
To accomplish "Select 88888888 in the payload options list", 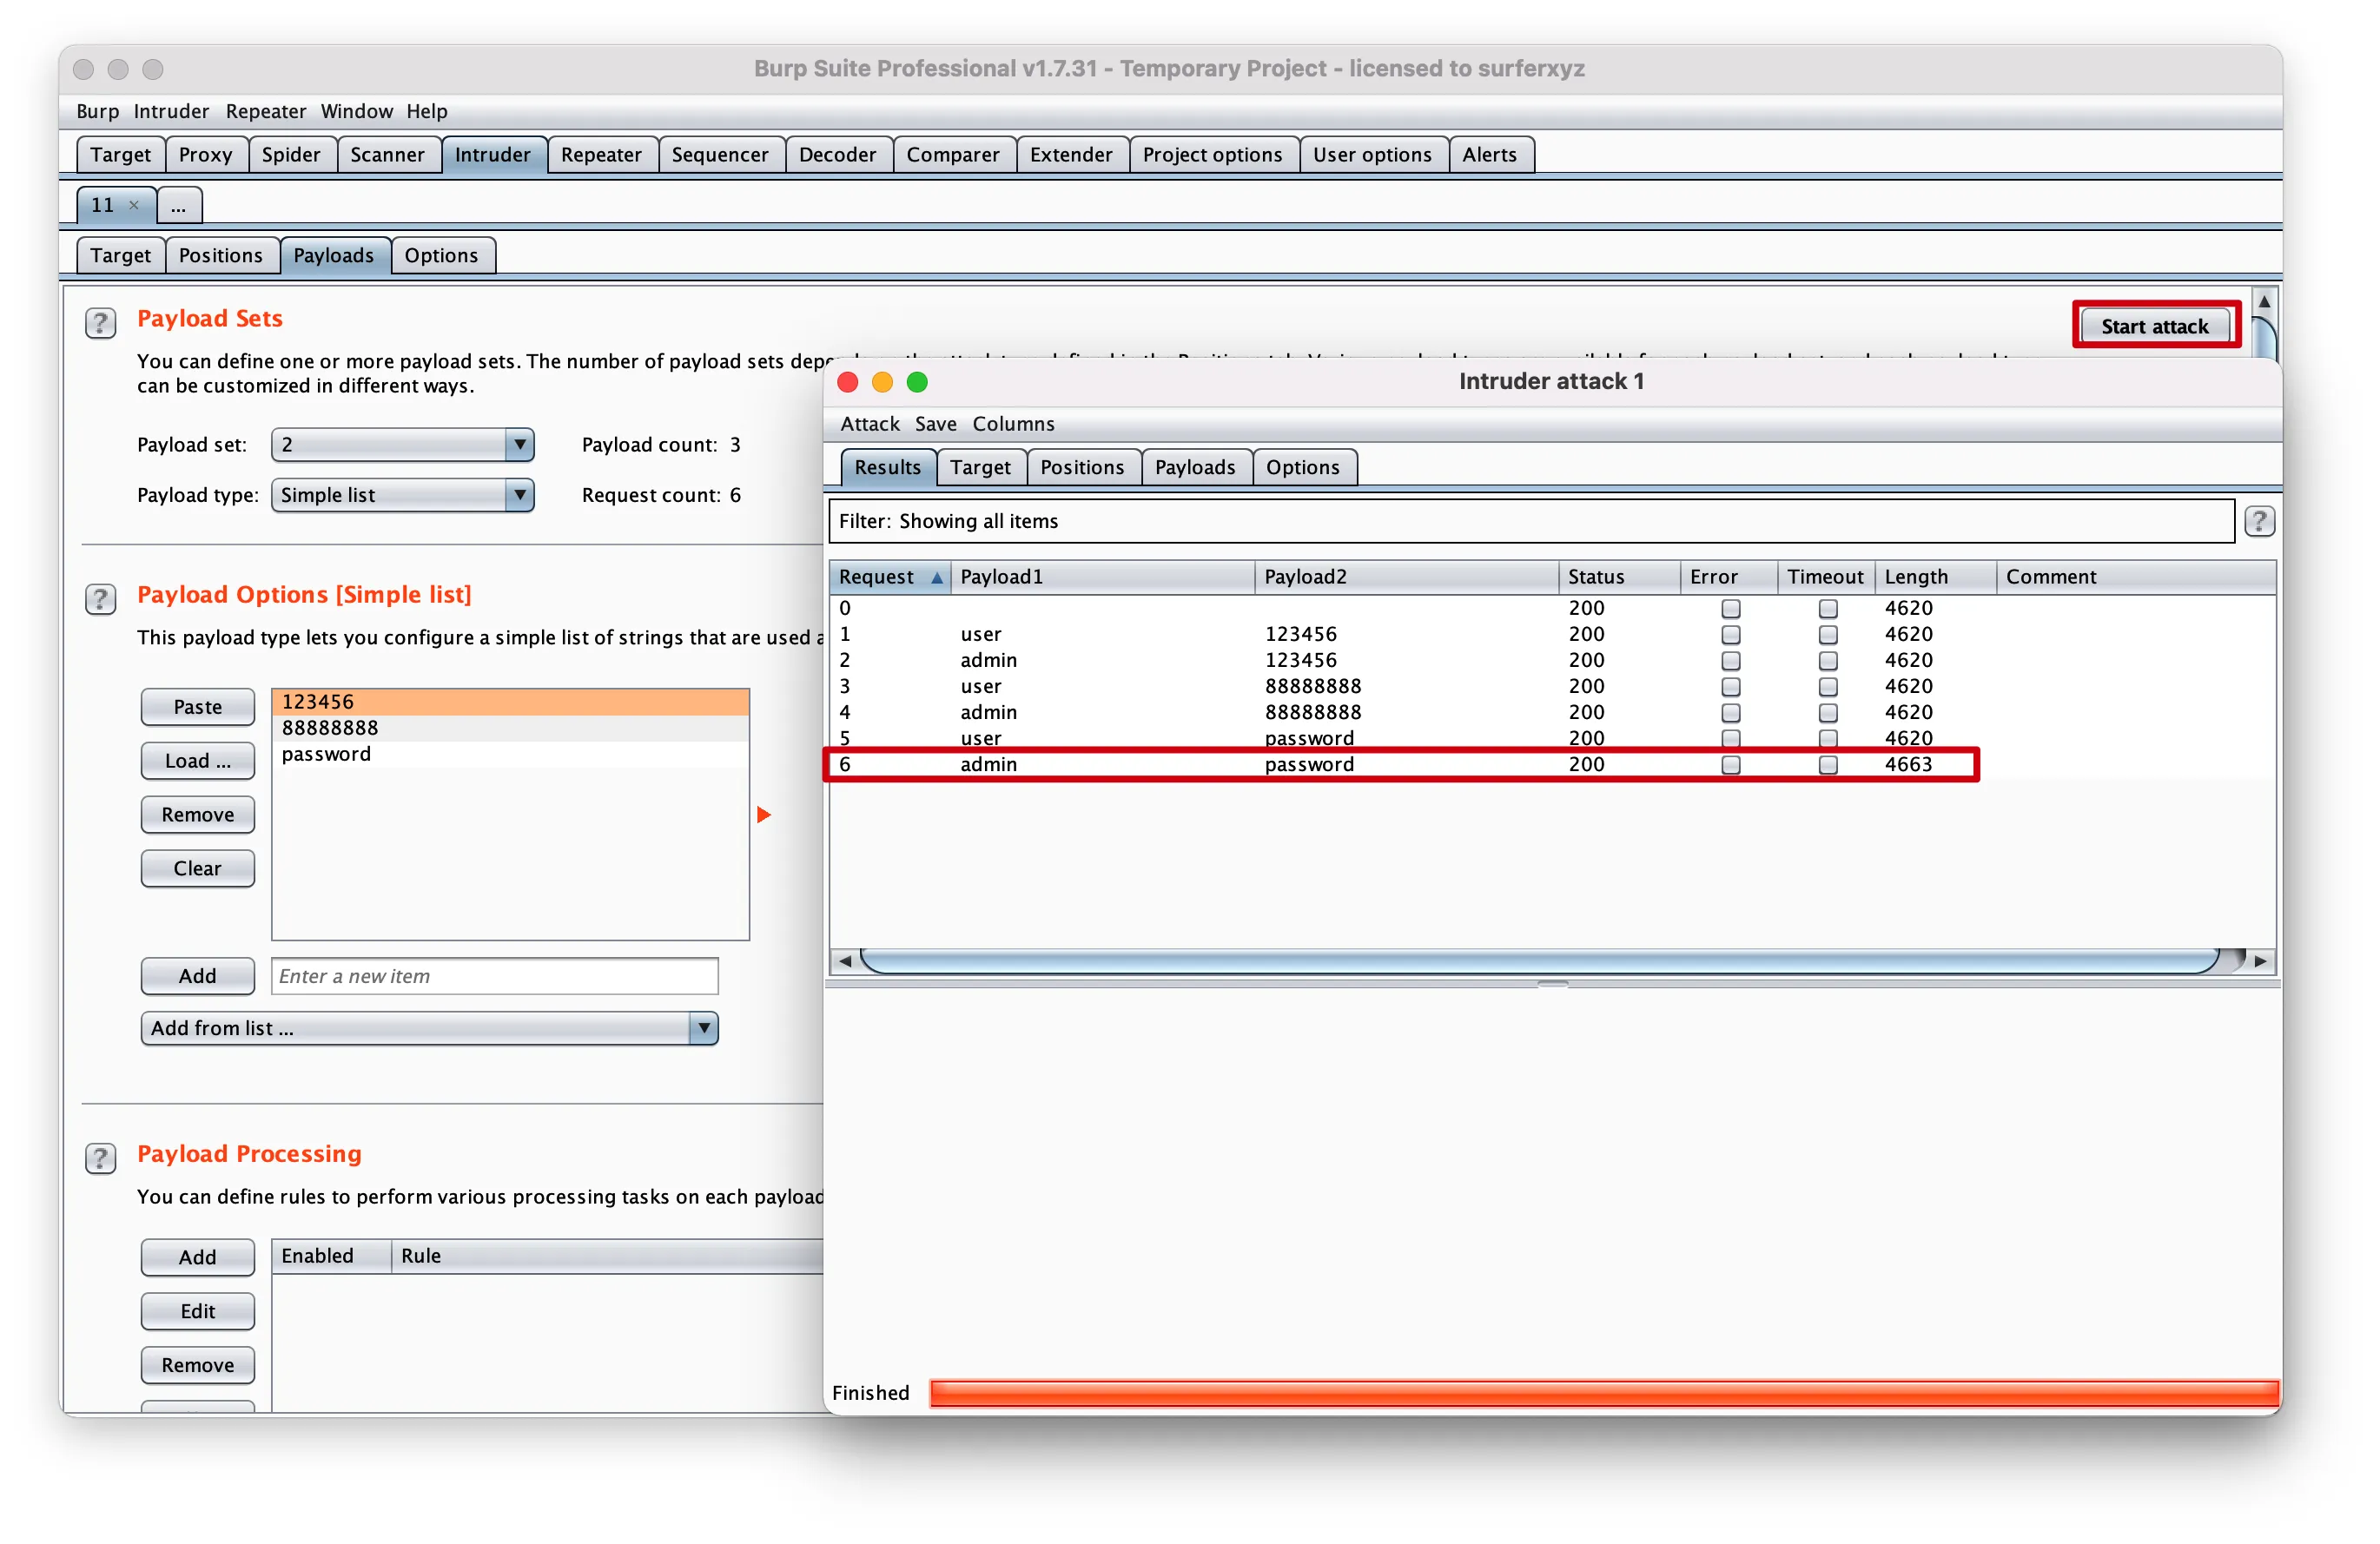I will 510,728.
